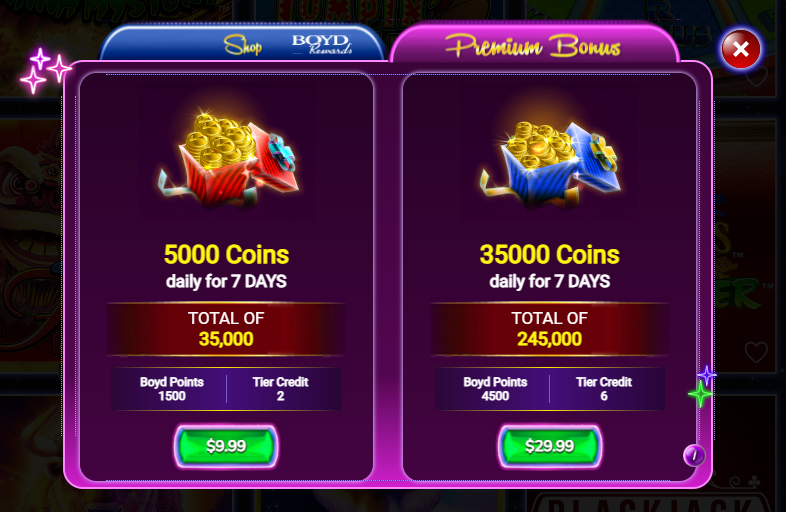Screen dimensions: 786x512
Task: Click the 5000 Coins title
Action: click(226, 254)
